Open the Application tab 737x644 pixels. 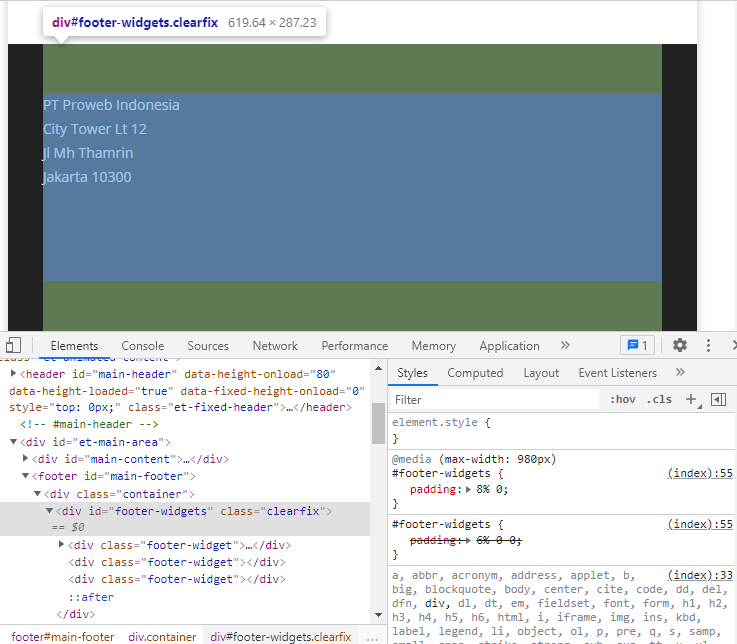point(510,346)
